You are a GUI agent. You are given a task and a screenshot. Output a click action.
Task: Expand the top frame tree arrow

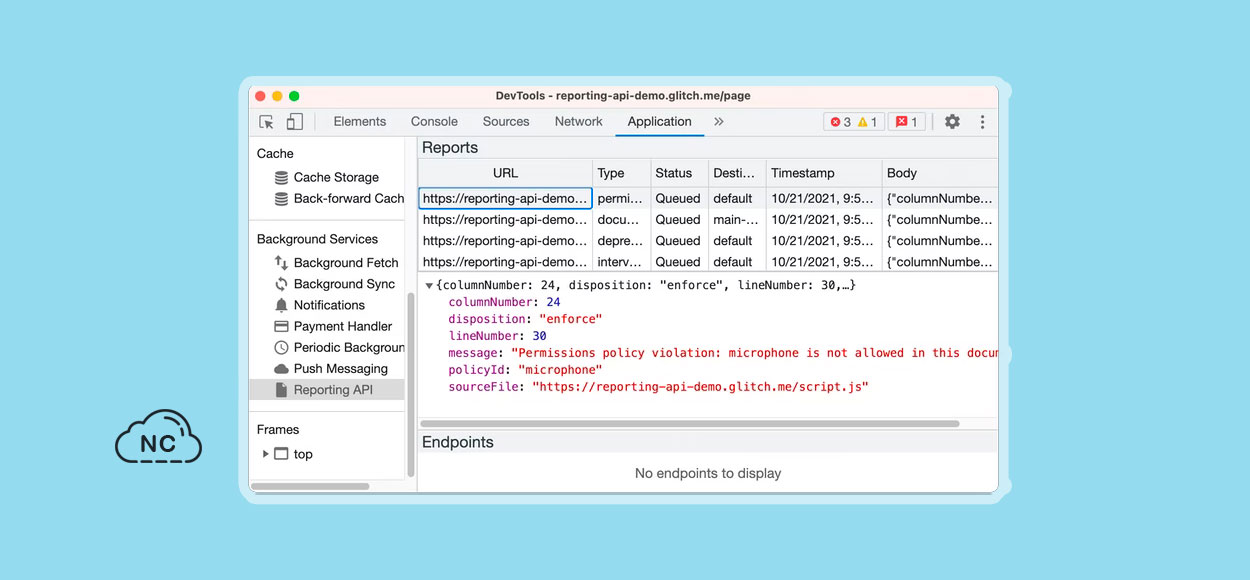pos(265,454)
